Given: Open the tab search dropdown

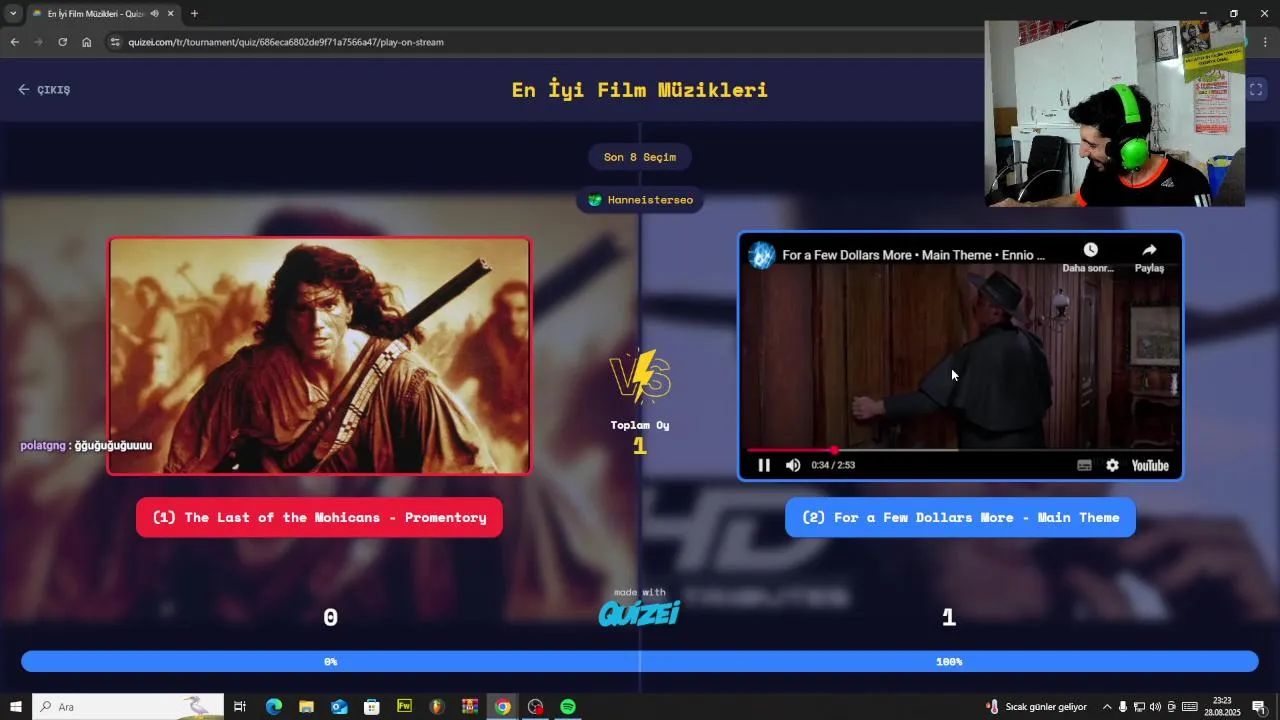Looking at the screenshot, I should click(x=13, y=14).
